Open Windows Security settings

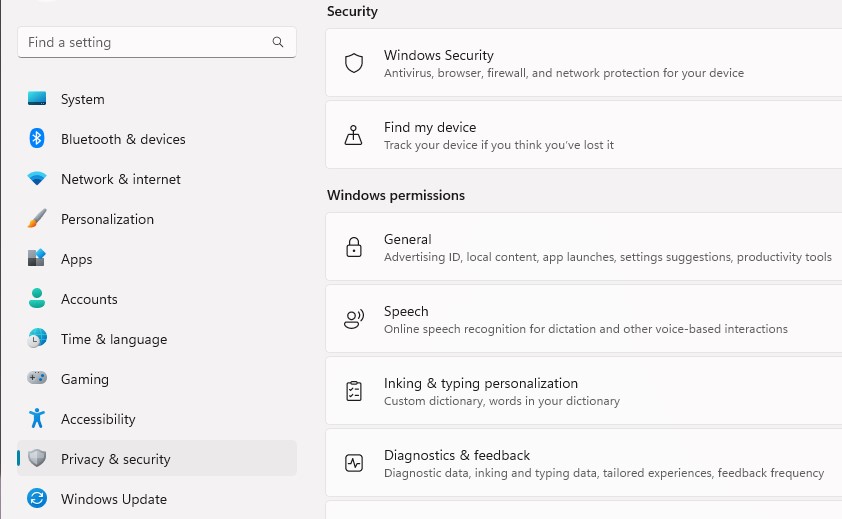(x=584, y=63)
